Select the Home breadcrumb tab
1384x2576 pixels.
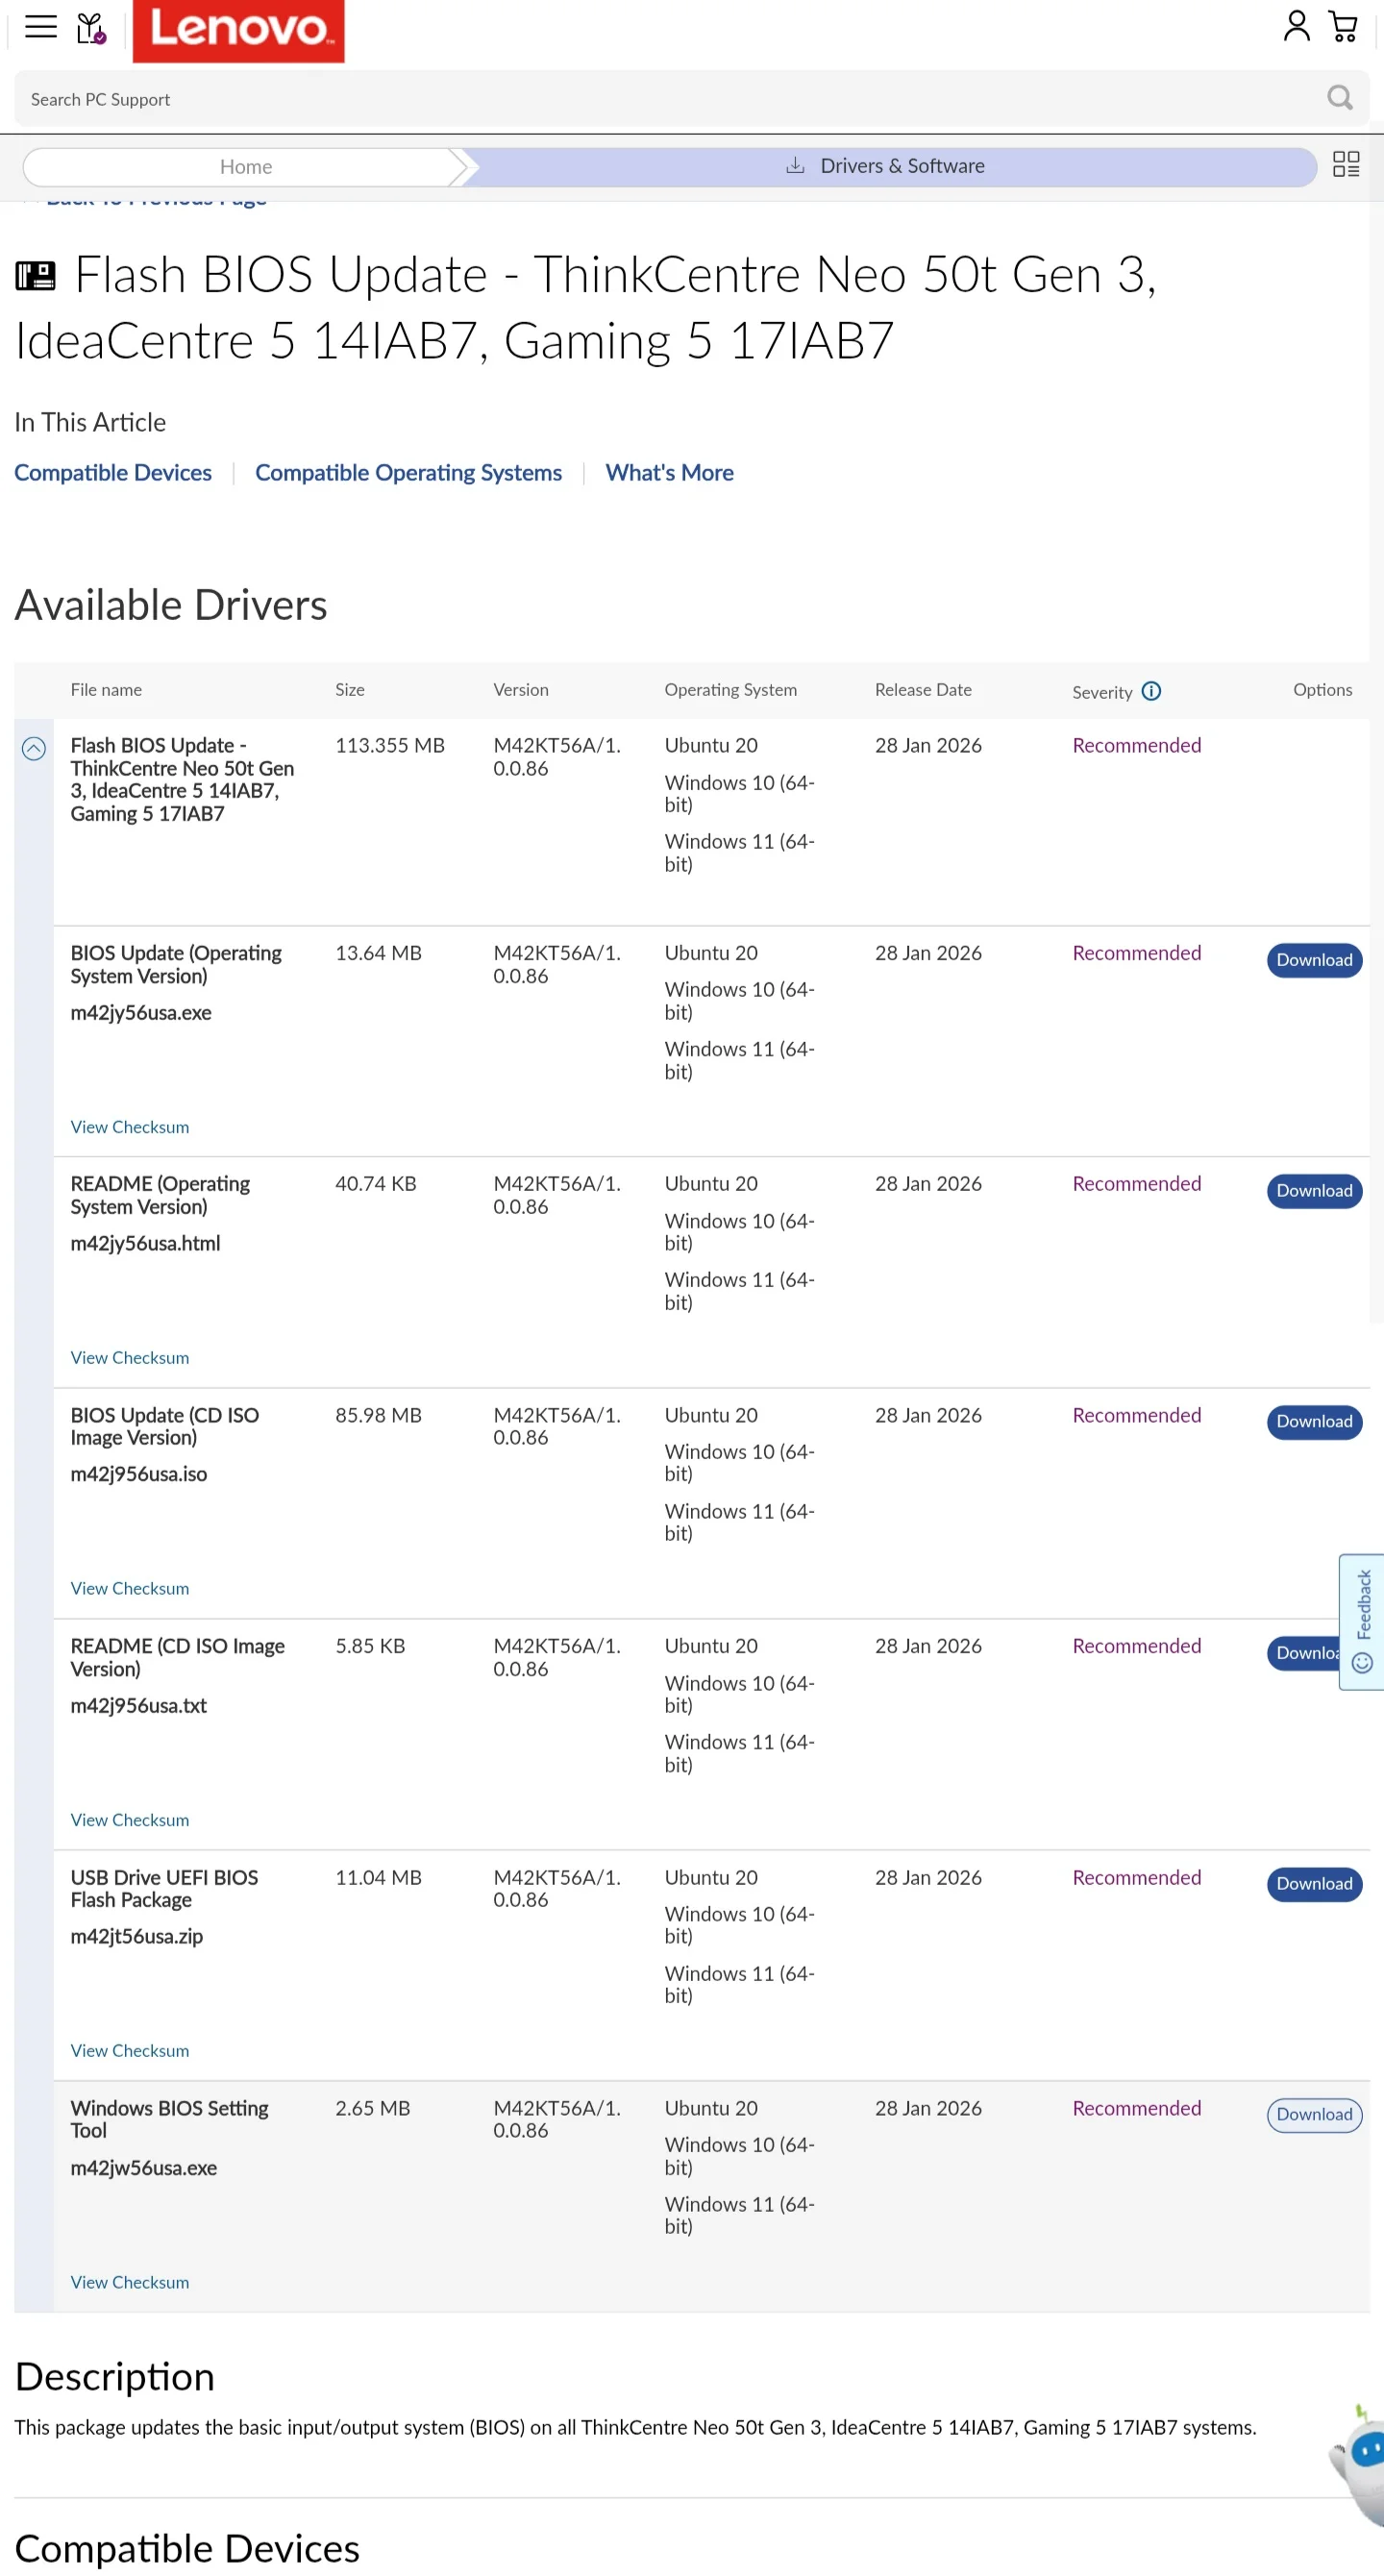coord(245,167)
